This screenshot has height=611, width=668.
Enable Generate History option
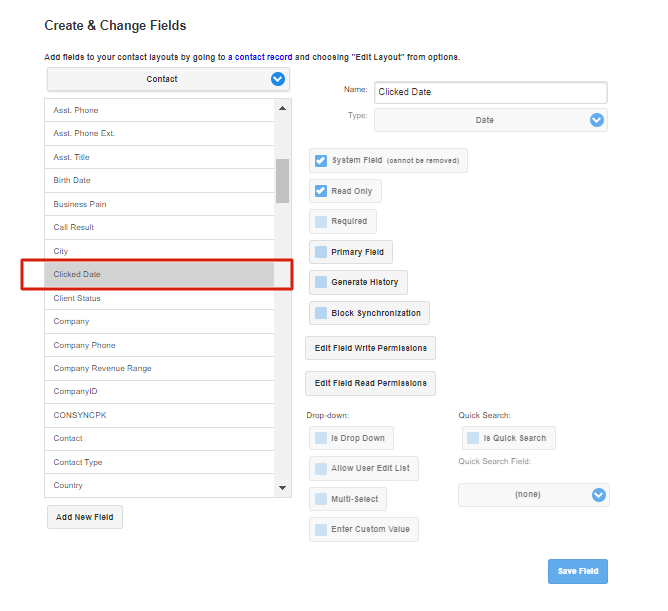click(x=321, y=282)
